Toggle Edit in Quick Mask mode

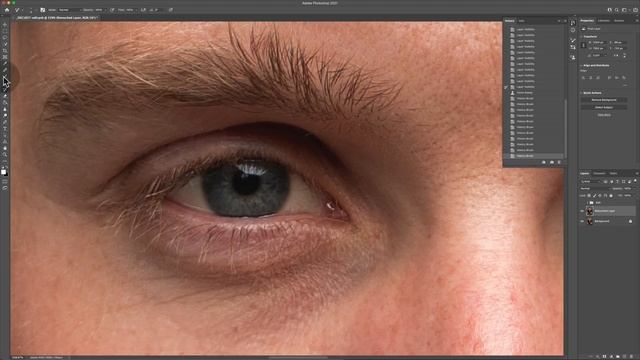click(x=5, y=182)
